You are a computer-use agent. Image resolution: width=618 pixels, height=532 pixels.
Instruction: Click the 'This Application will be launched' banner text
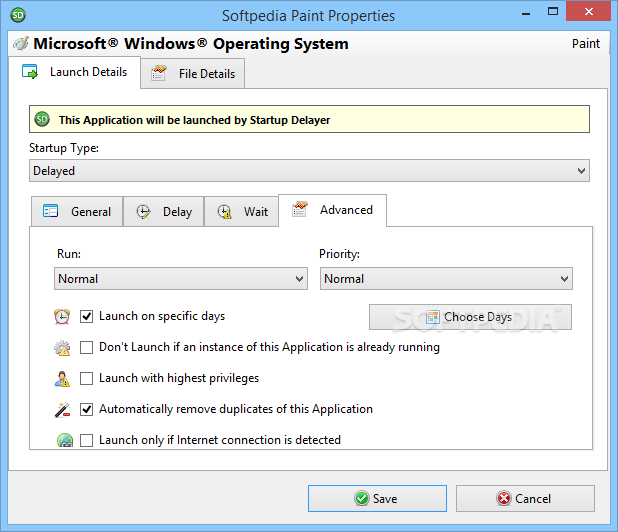tap(194, 120)
